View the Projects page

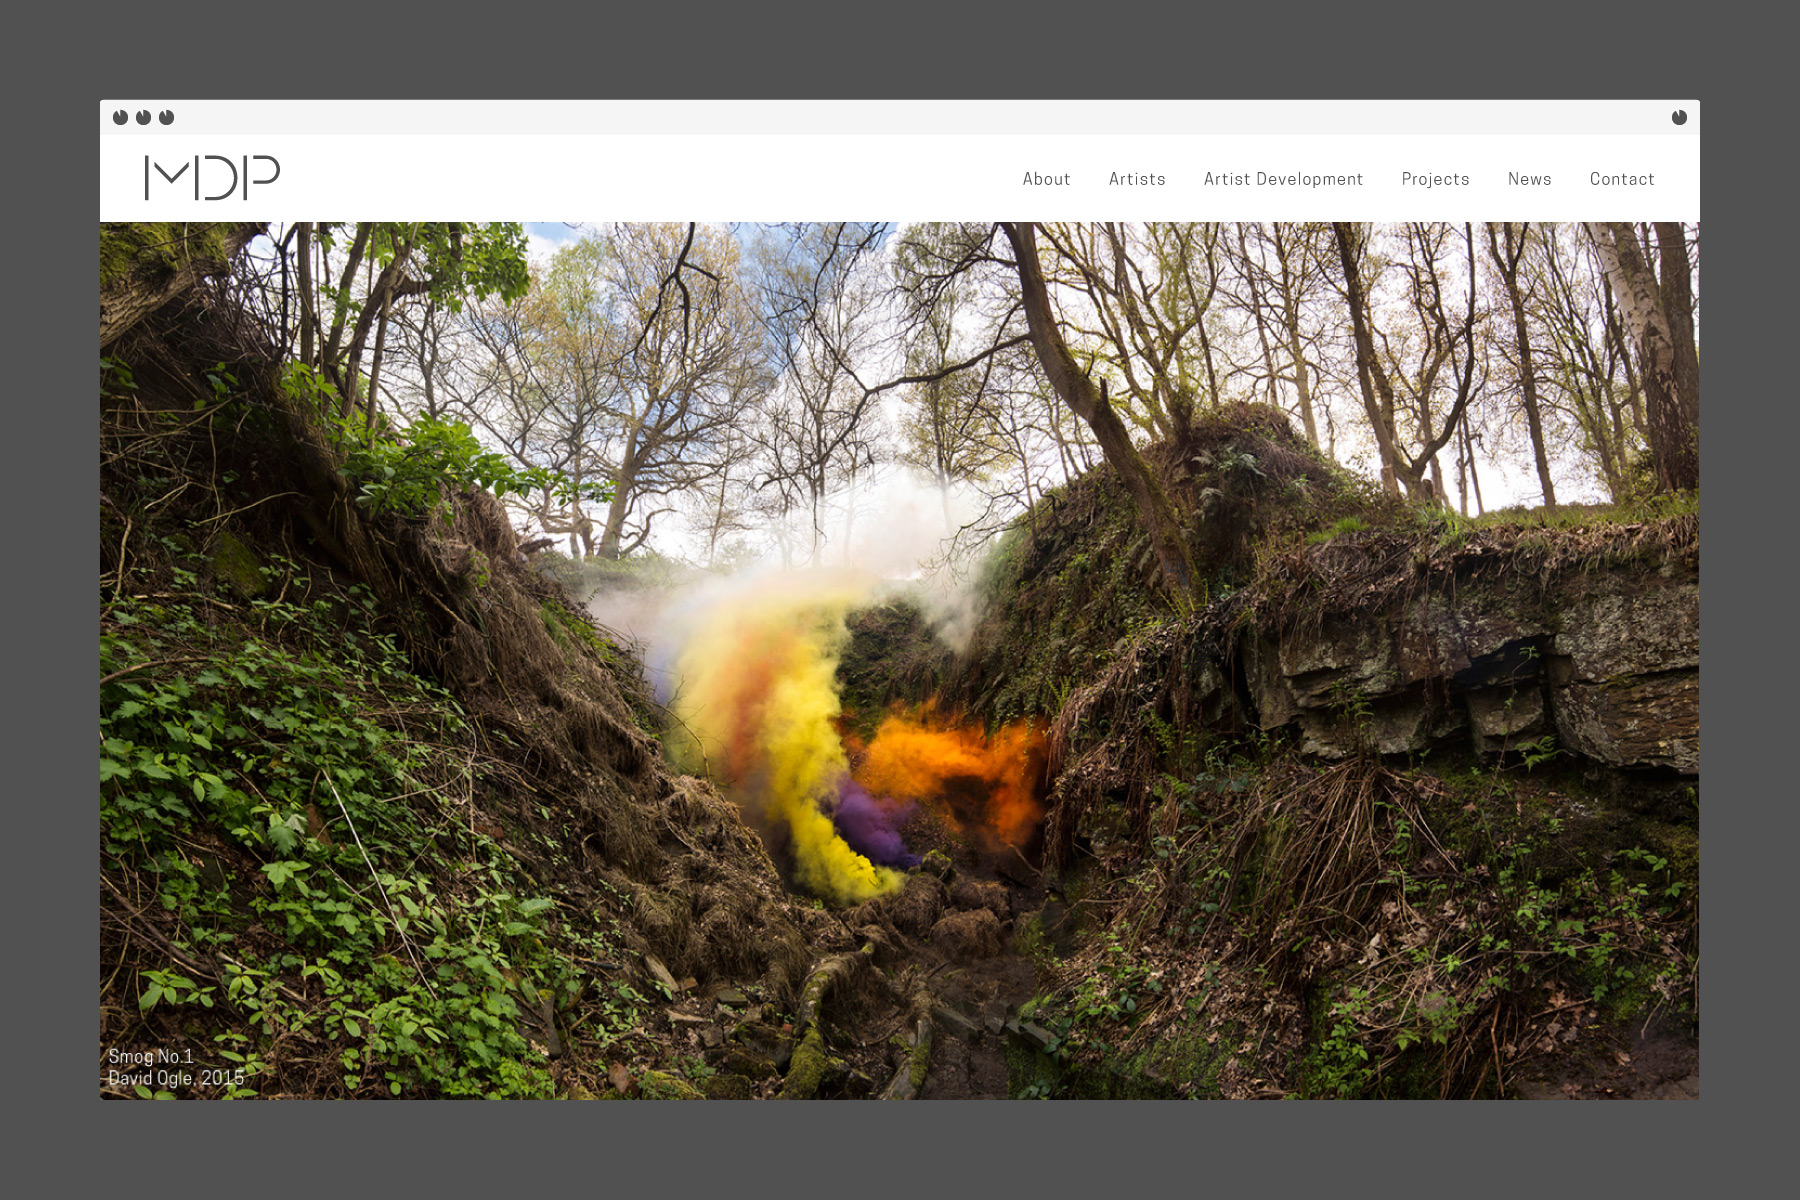pos(1435,179)
